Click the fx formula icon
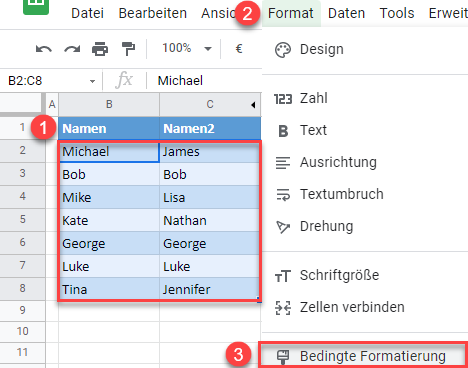This screenshot has width=468, height=368. 124,80
